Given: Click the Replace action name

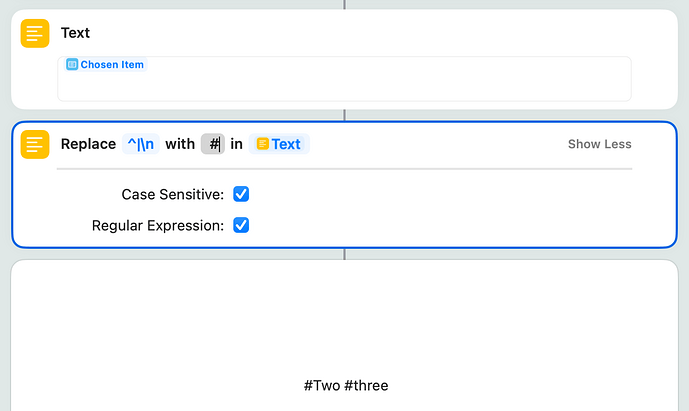Looking at the screenshot, I should [x=88, y=144].
